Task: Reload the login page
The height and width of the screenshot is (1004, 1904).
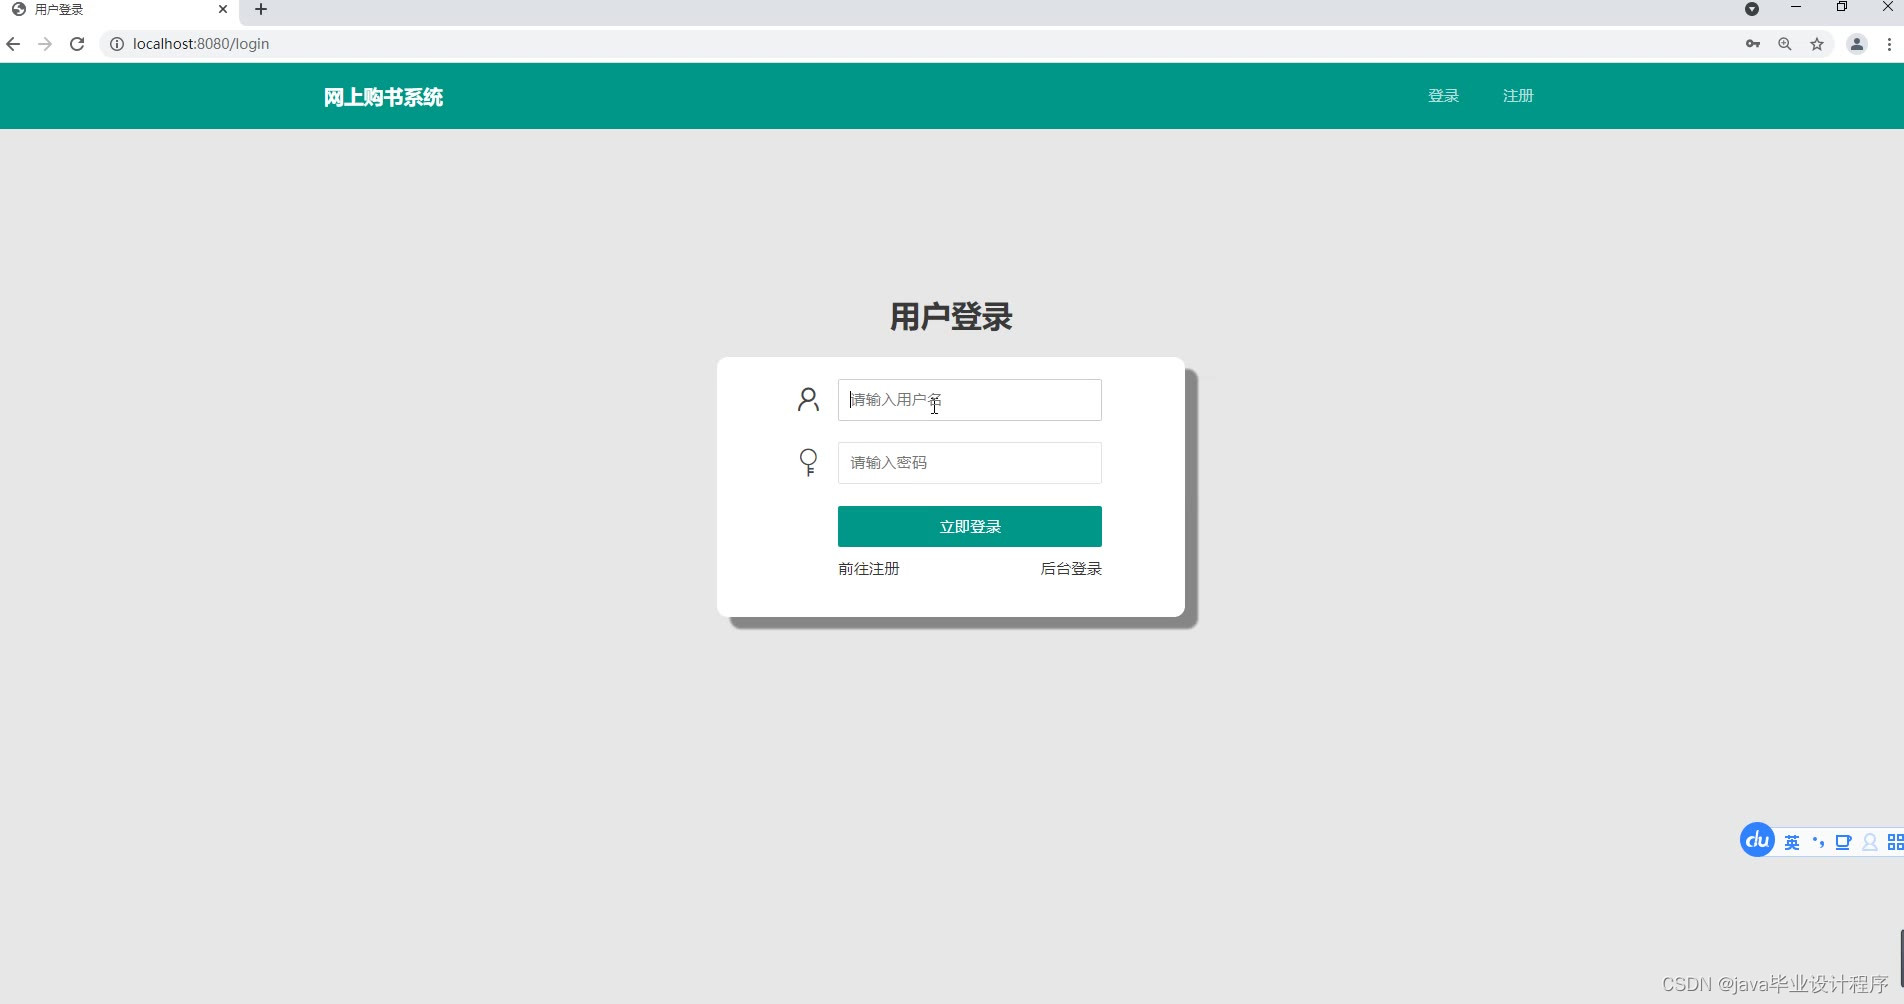Action: point(77,44)
